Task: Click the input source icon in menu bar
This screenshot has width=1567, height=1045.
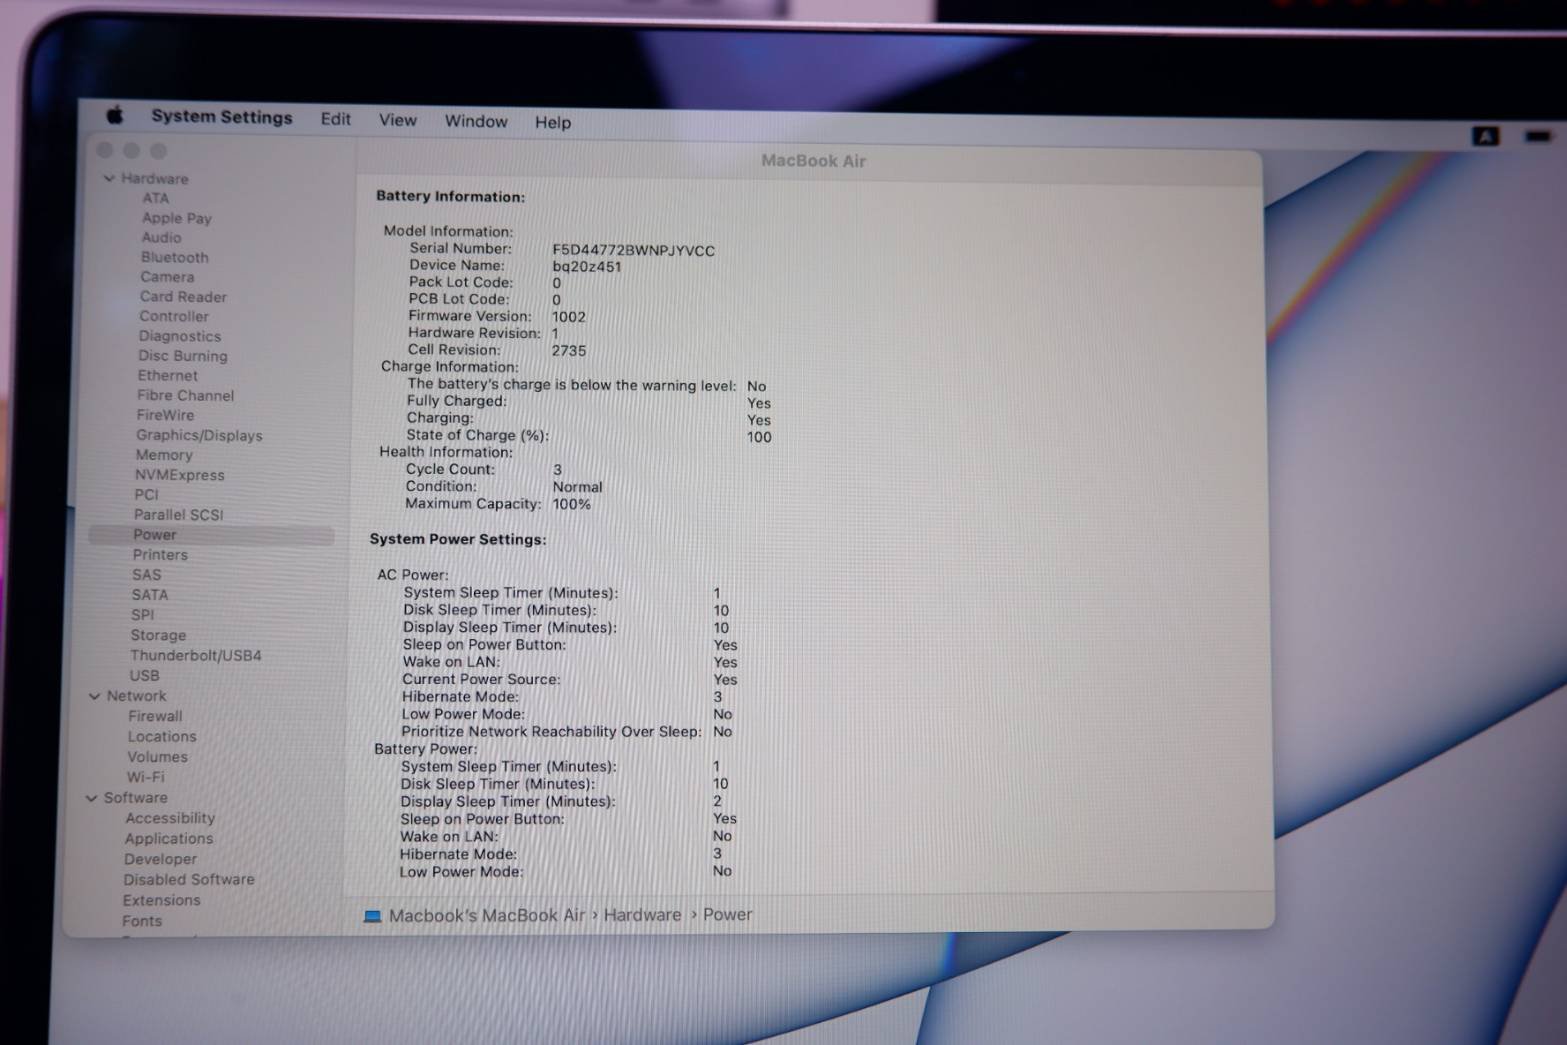Action: (x=1485, y=136)
